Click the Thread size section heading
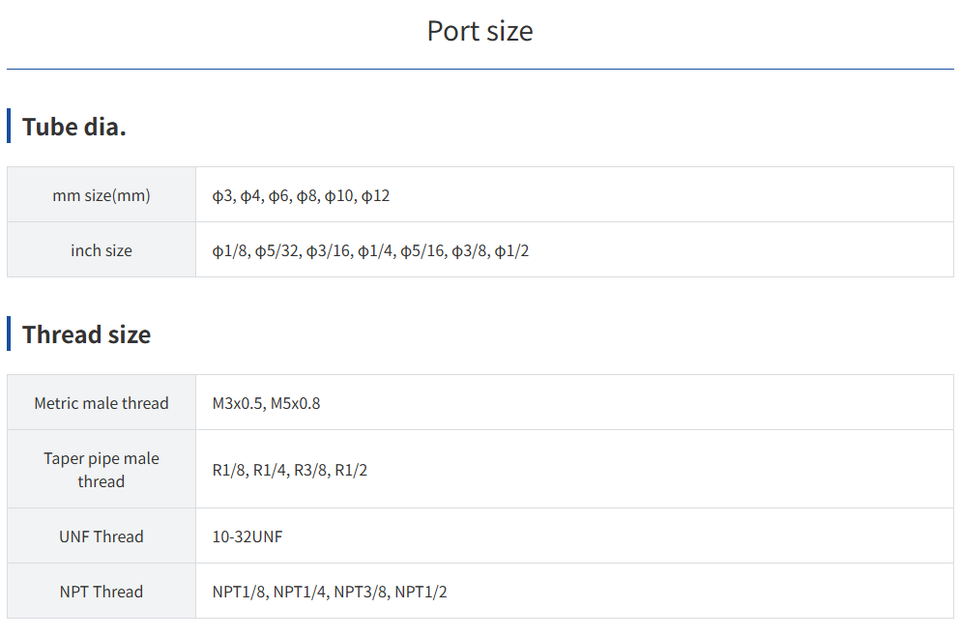960x637 pixels. click(x=86, y=334)
